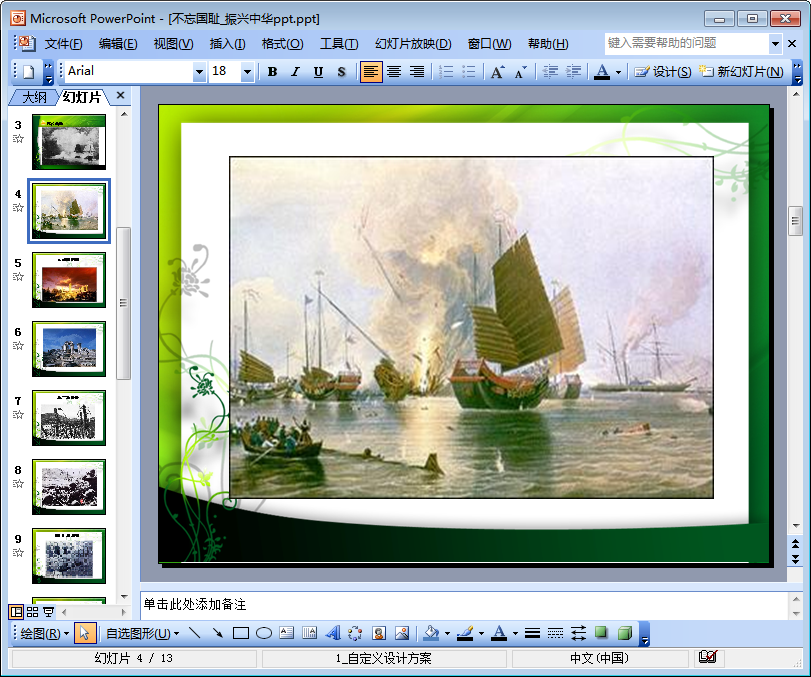Select Center alignment
The width and height of the screenshot is (811, 677).
394,72
